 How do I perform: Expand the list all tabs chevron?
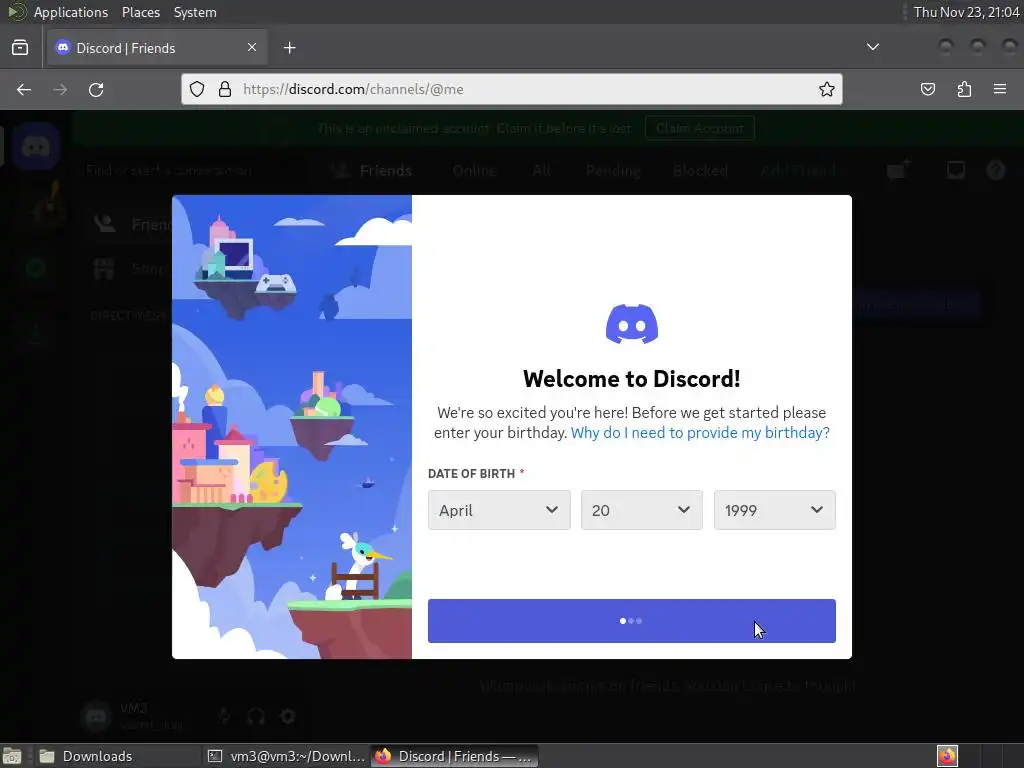[x=872, y=47]
